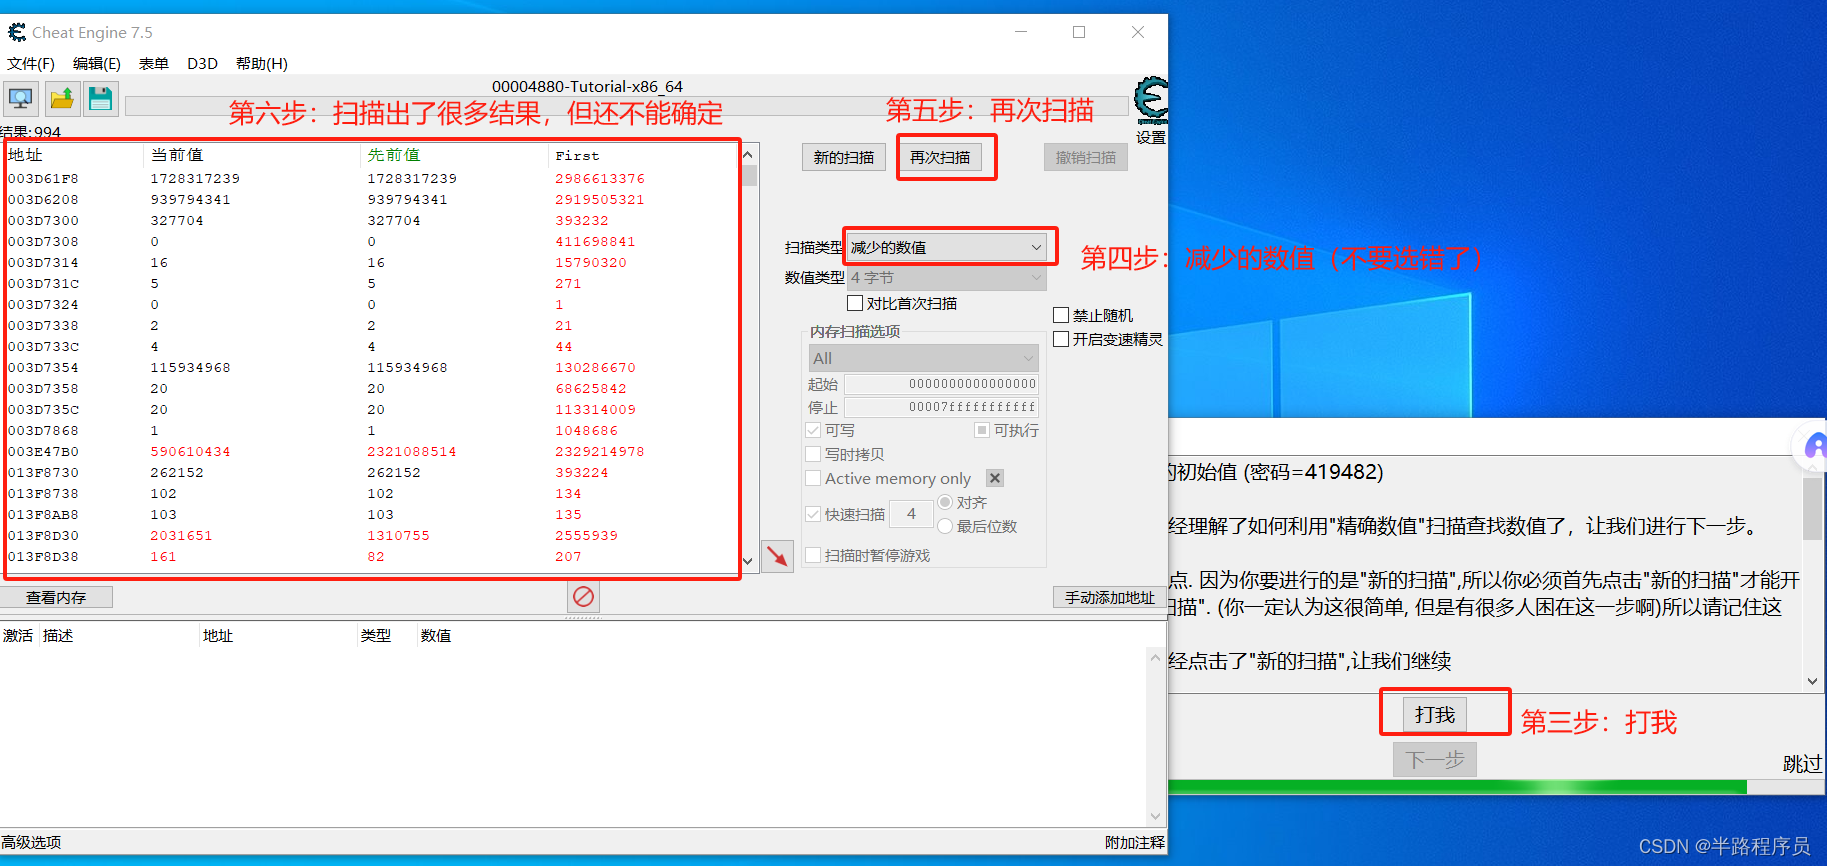Click results list scroll down arrow
1827x866 pixels.
(748, 561)
